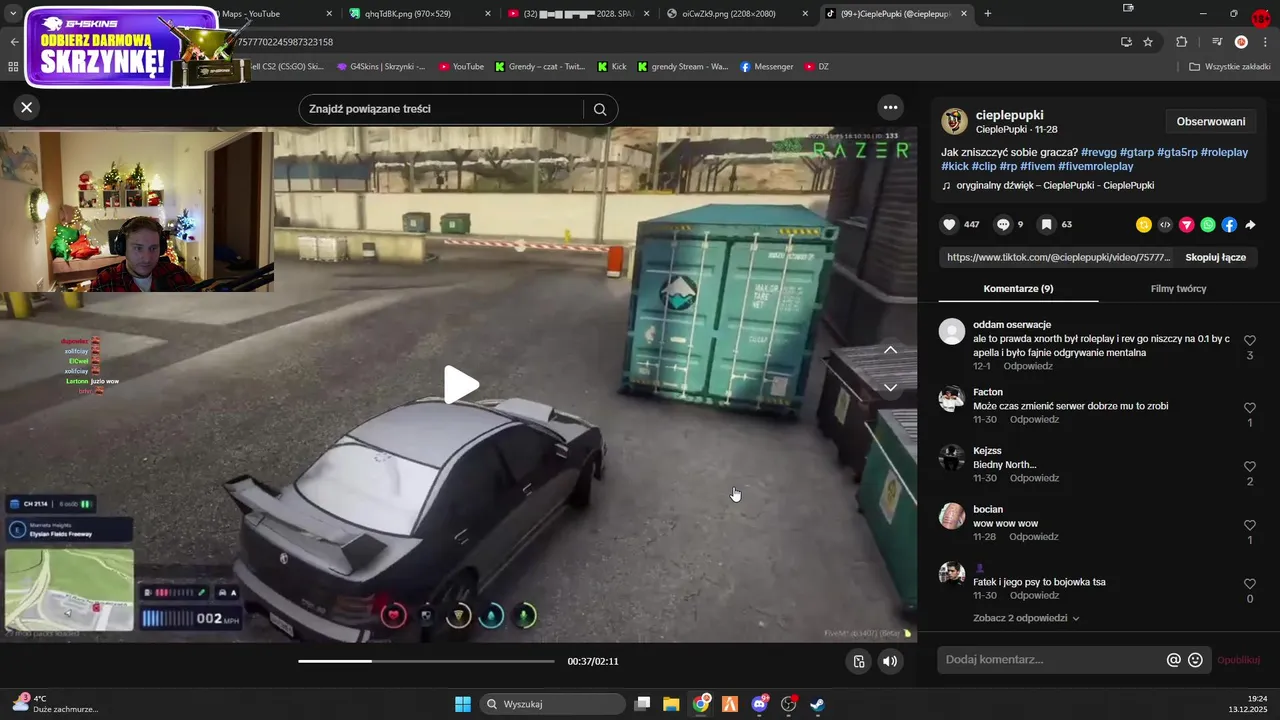Open comments via the speech bubble icon
Viewport: 1280px width, 720px height.
tap(1003, 225)
